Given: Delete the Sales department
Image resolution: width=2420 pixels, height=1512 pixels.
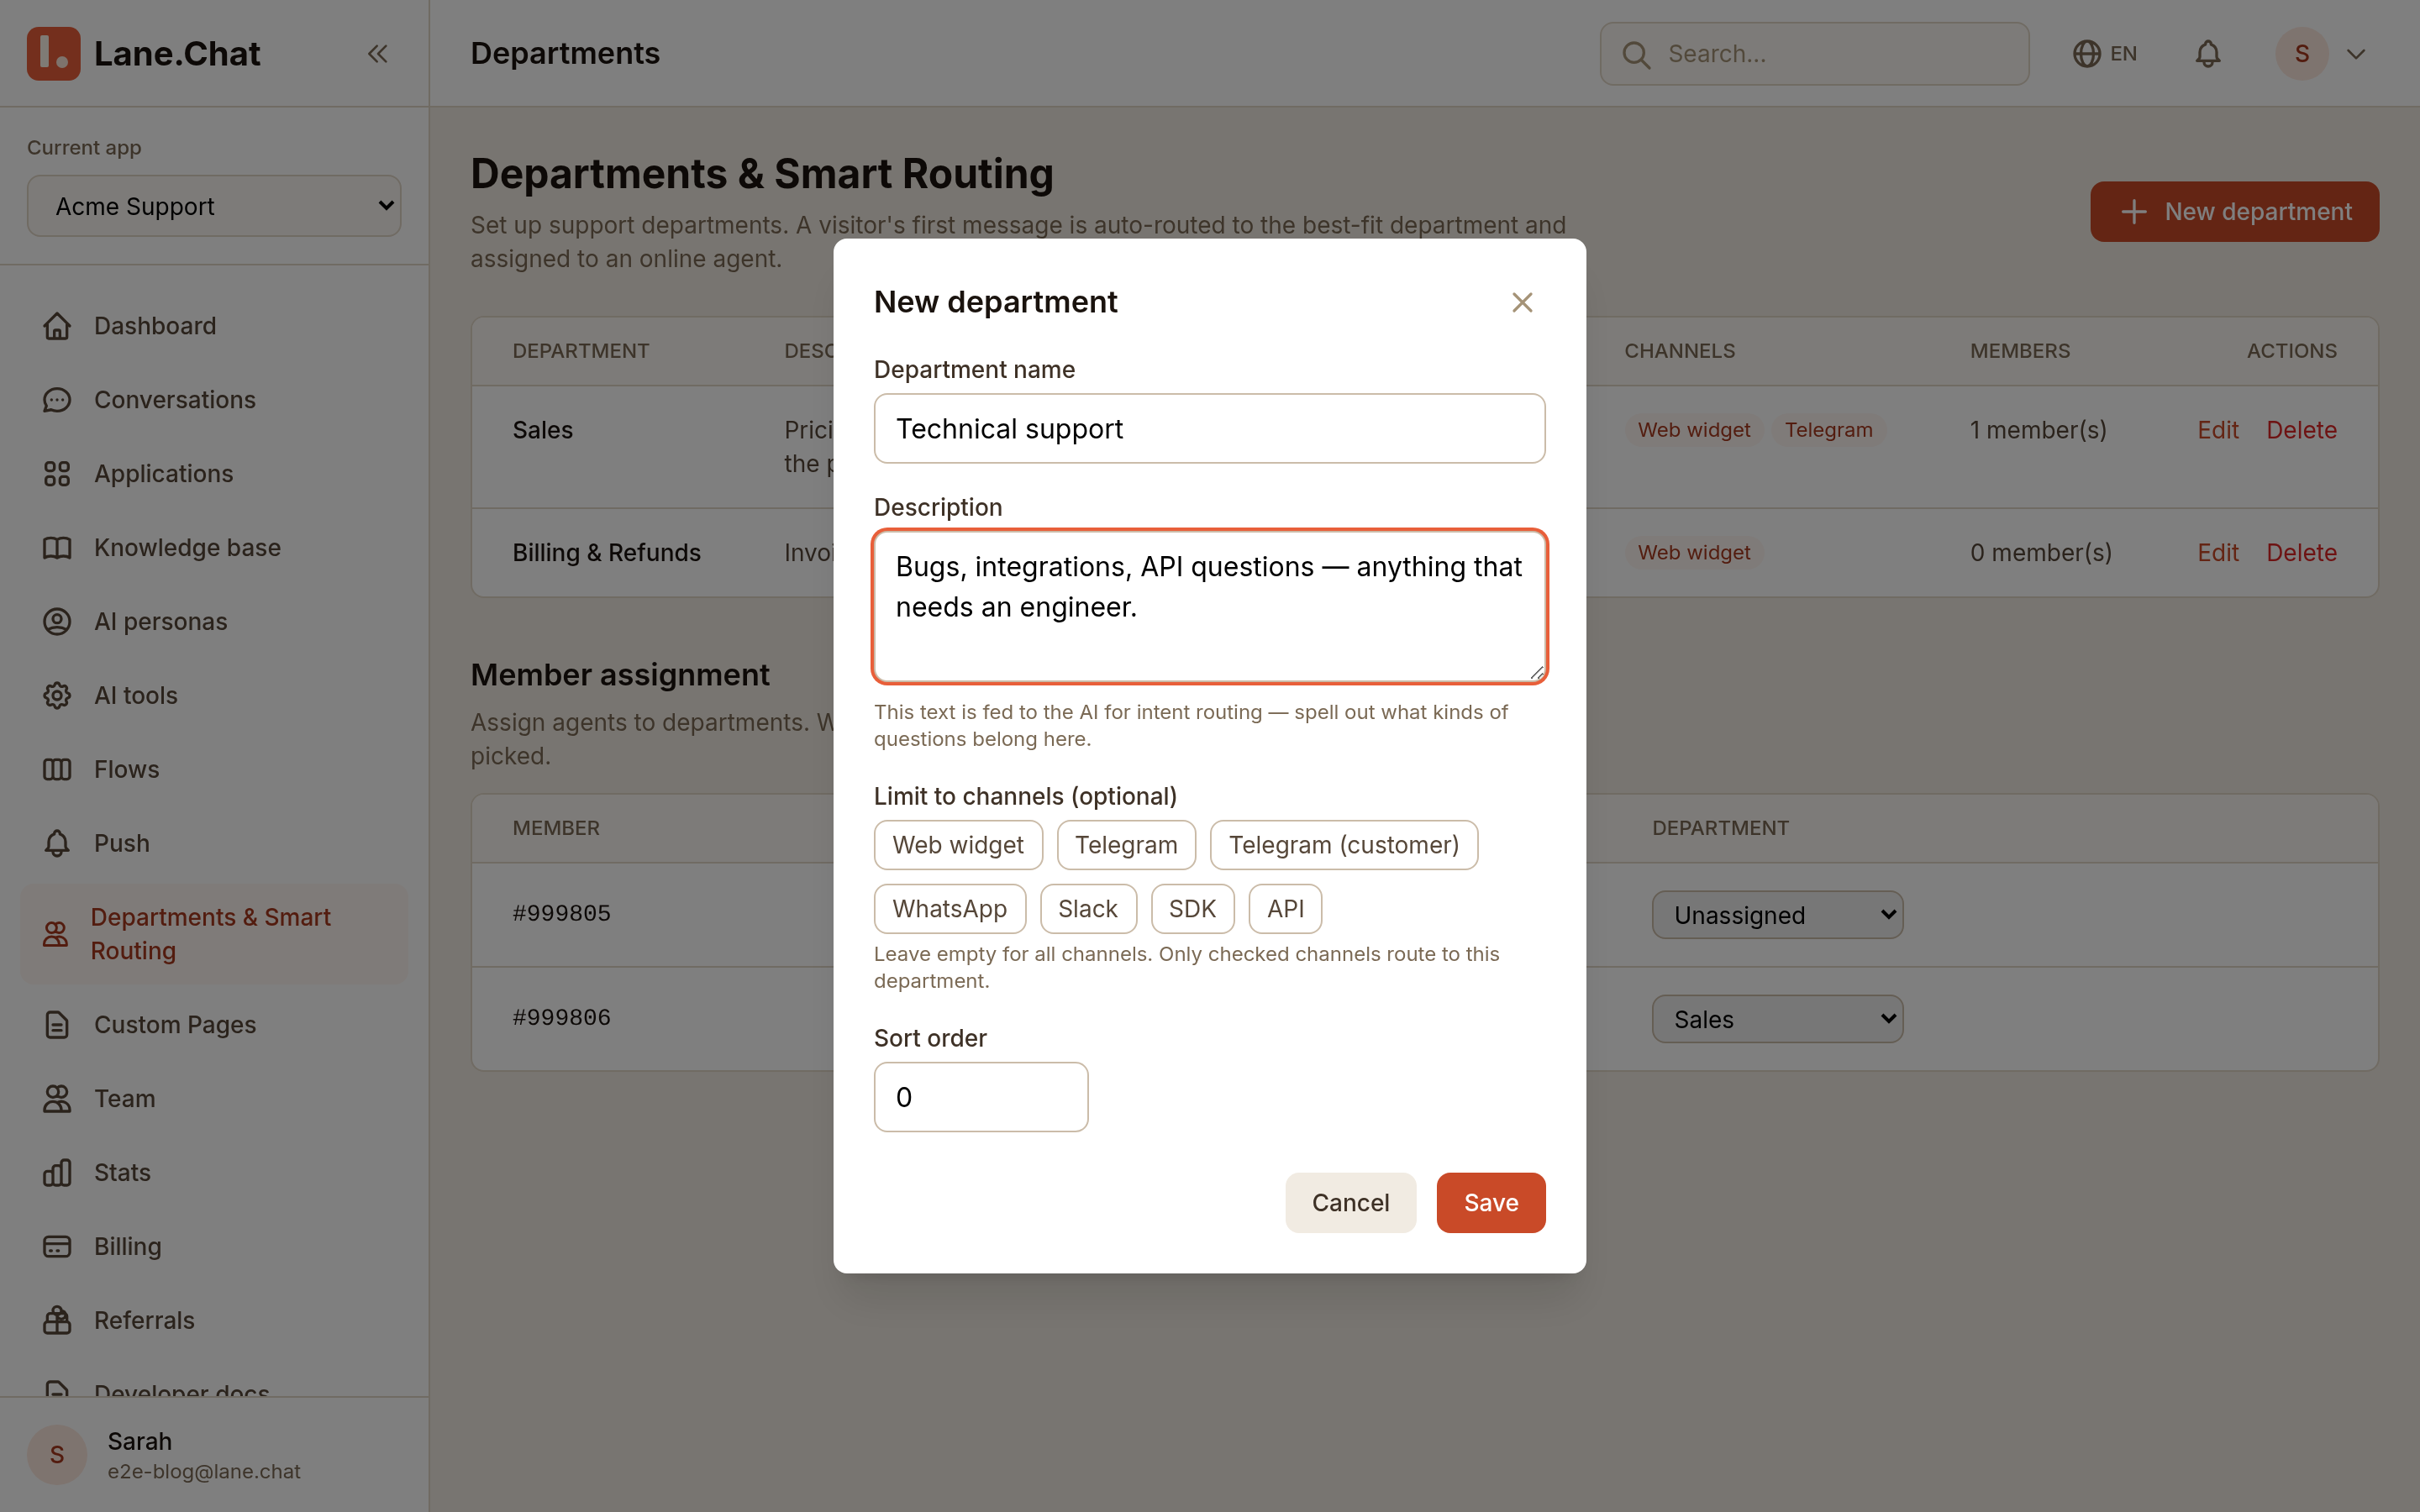Looking at the screenshot, I should click(2301, 430).
